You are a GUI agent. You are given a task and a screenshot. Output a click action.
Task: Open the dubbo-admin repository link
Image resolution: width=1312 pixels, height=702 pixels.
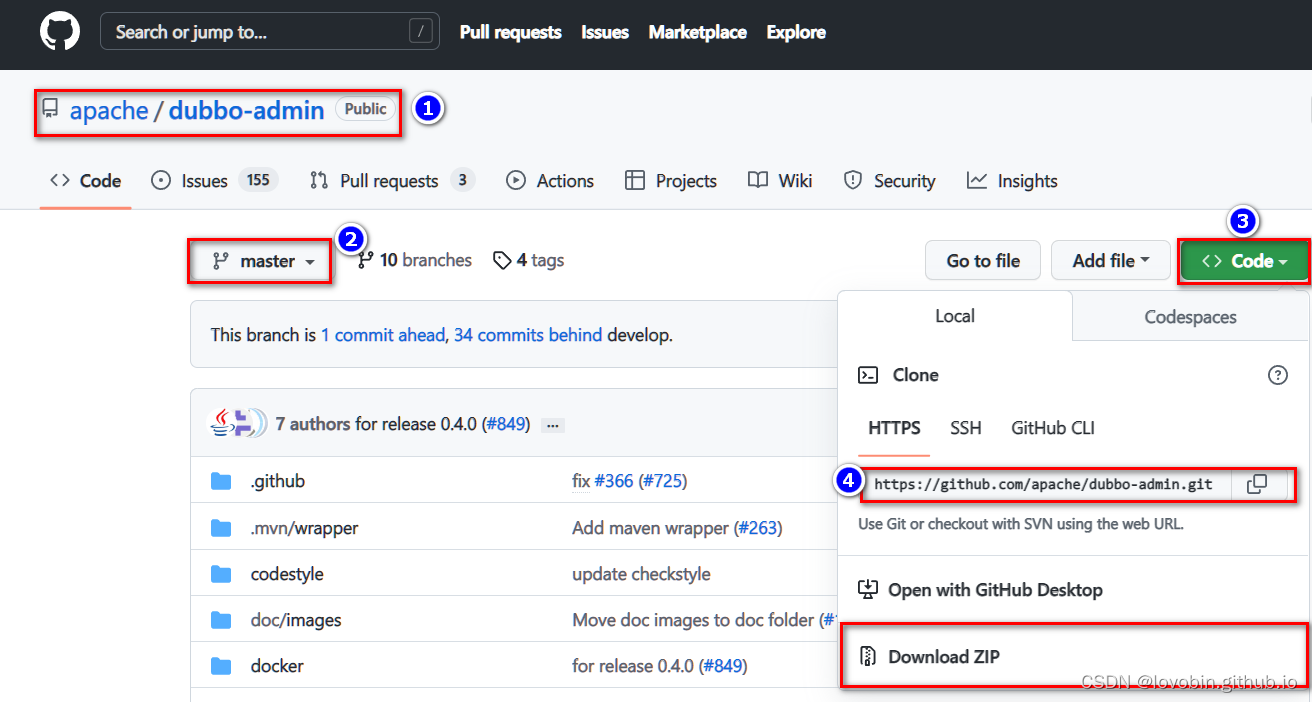pos(246,110)
